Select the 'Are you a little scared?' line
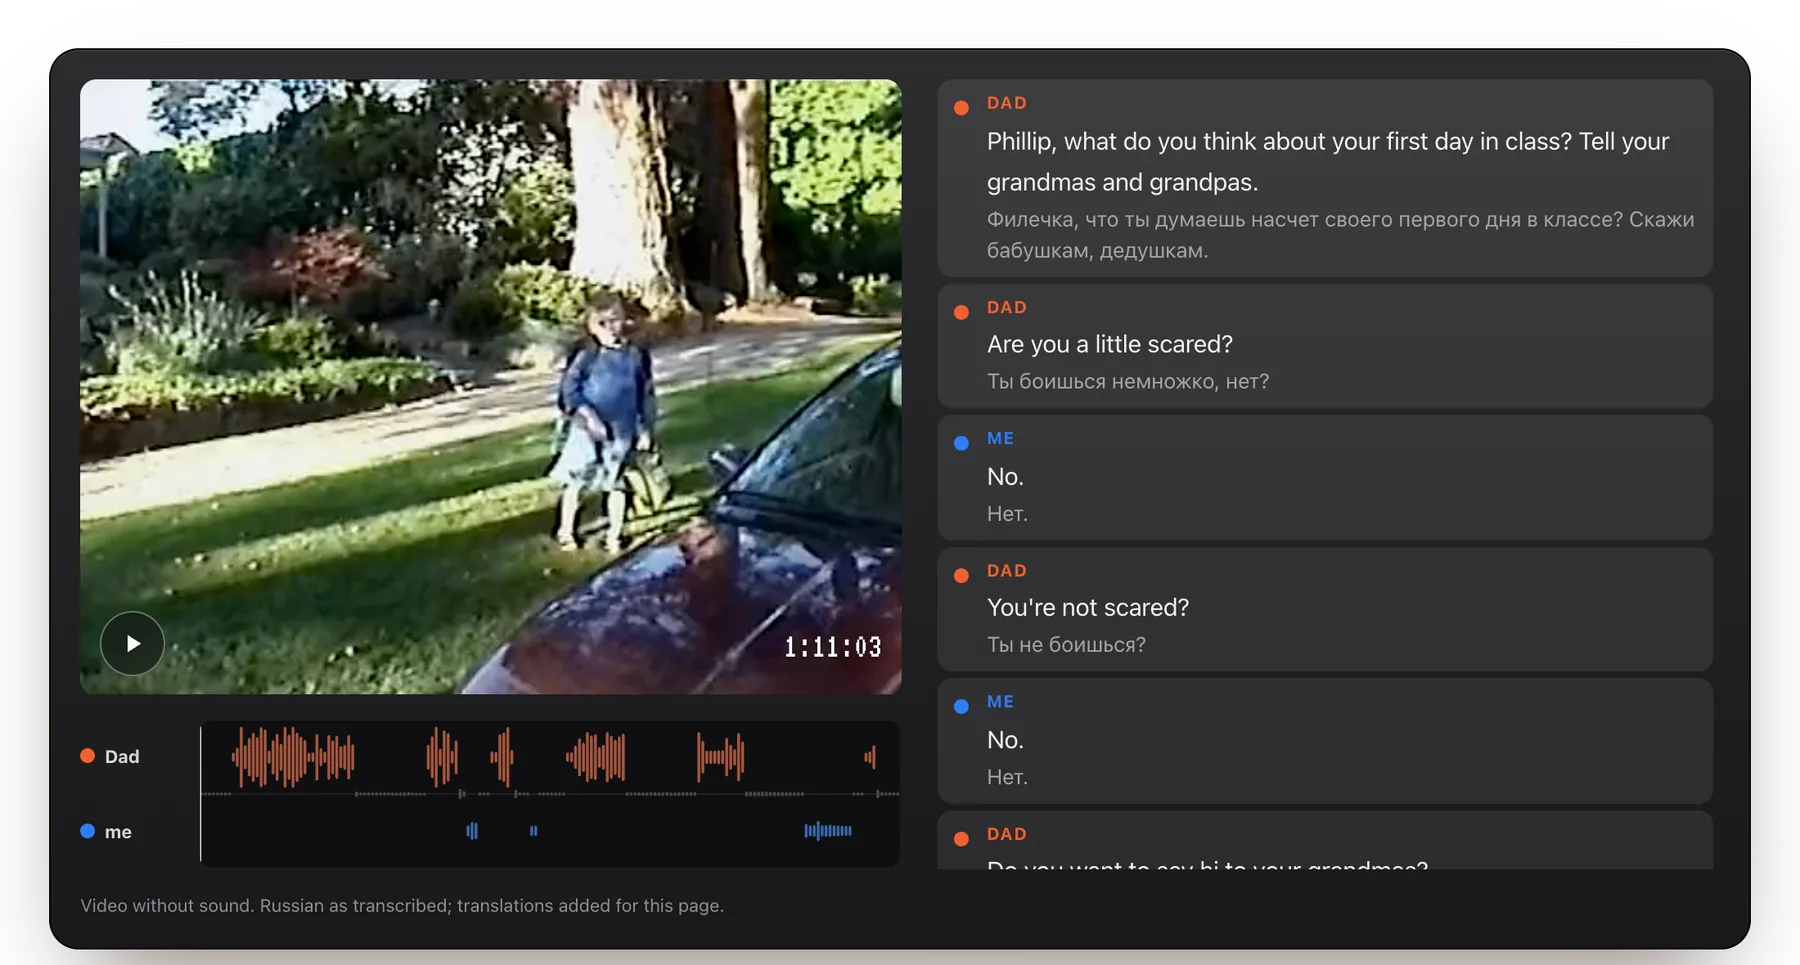Viewport: 1800px width, 965px height. tap(1325, 346)
